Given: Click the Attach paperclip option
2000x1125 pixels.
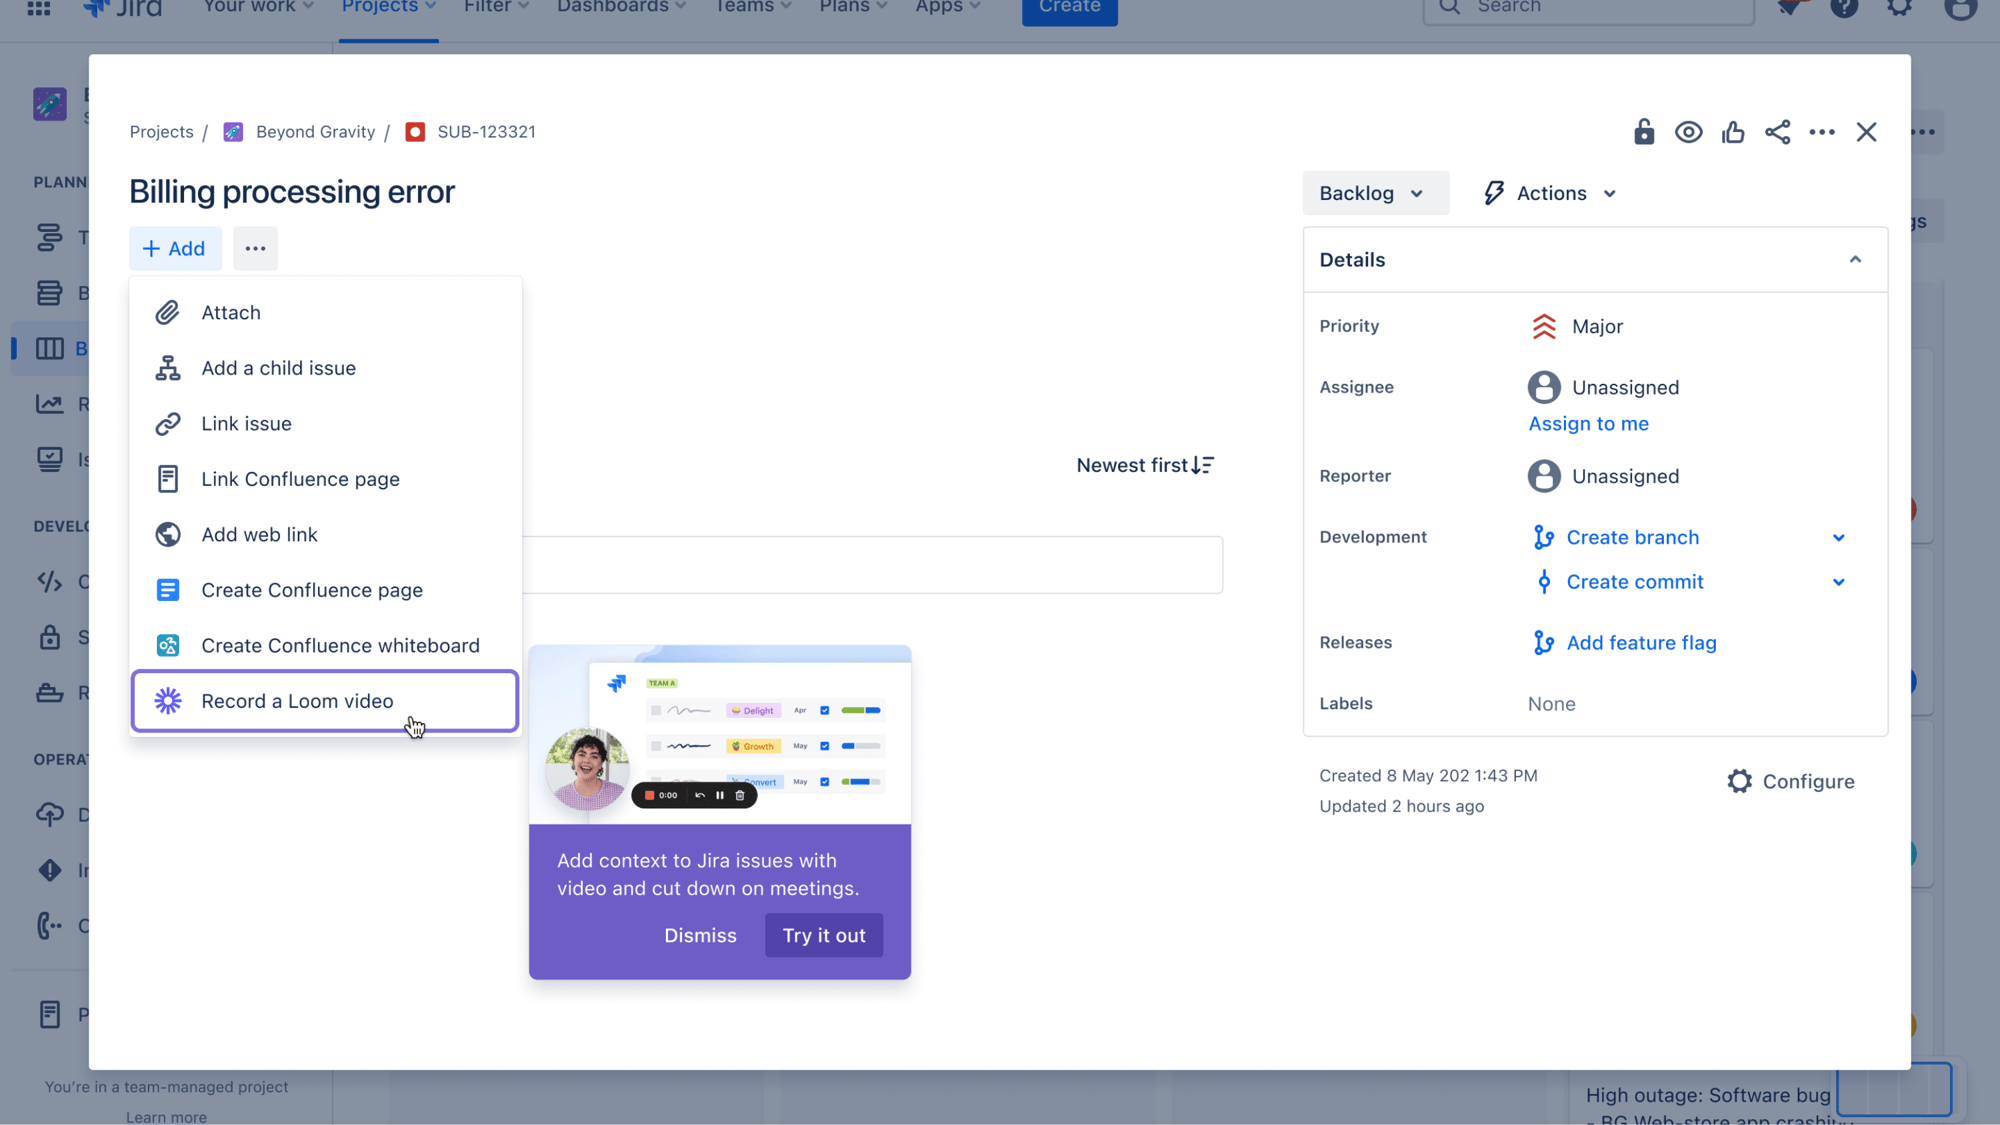Looking at the screenshot, I should pos(231,313).
